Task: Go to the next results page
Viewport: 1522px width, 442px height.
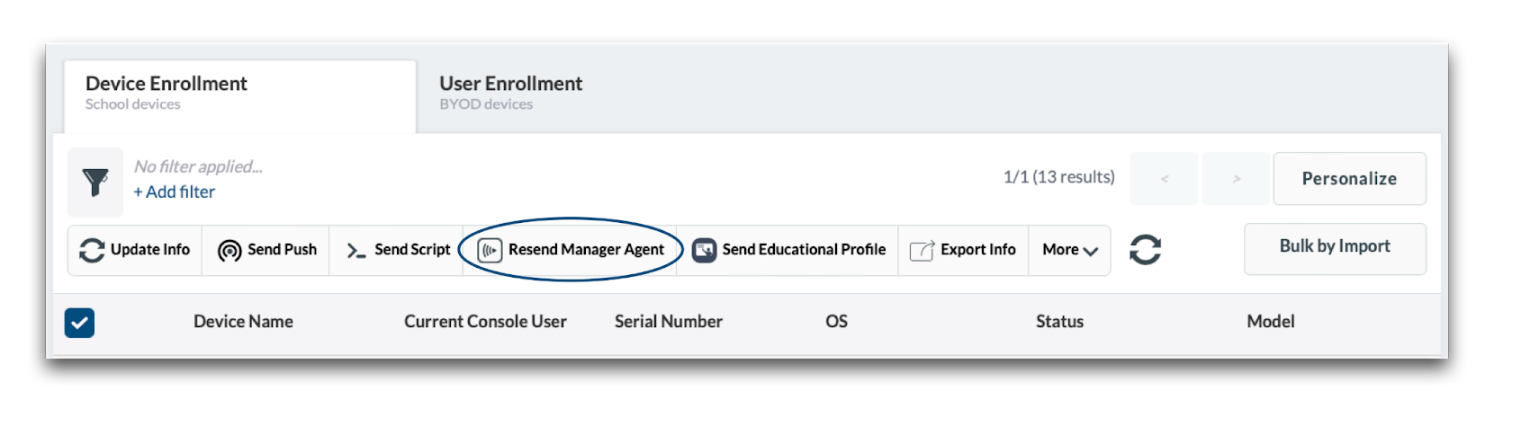Action: point(1236,179)
